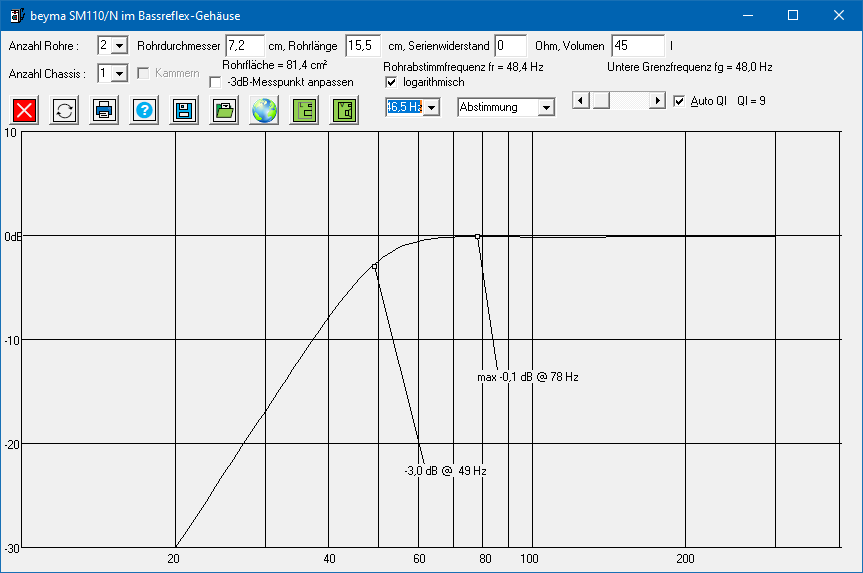Image resolution: width=863 pixels, height=573 pixels.
Task: Click the Rohrlänge input field
Action: point(363,46)
